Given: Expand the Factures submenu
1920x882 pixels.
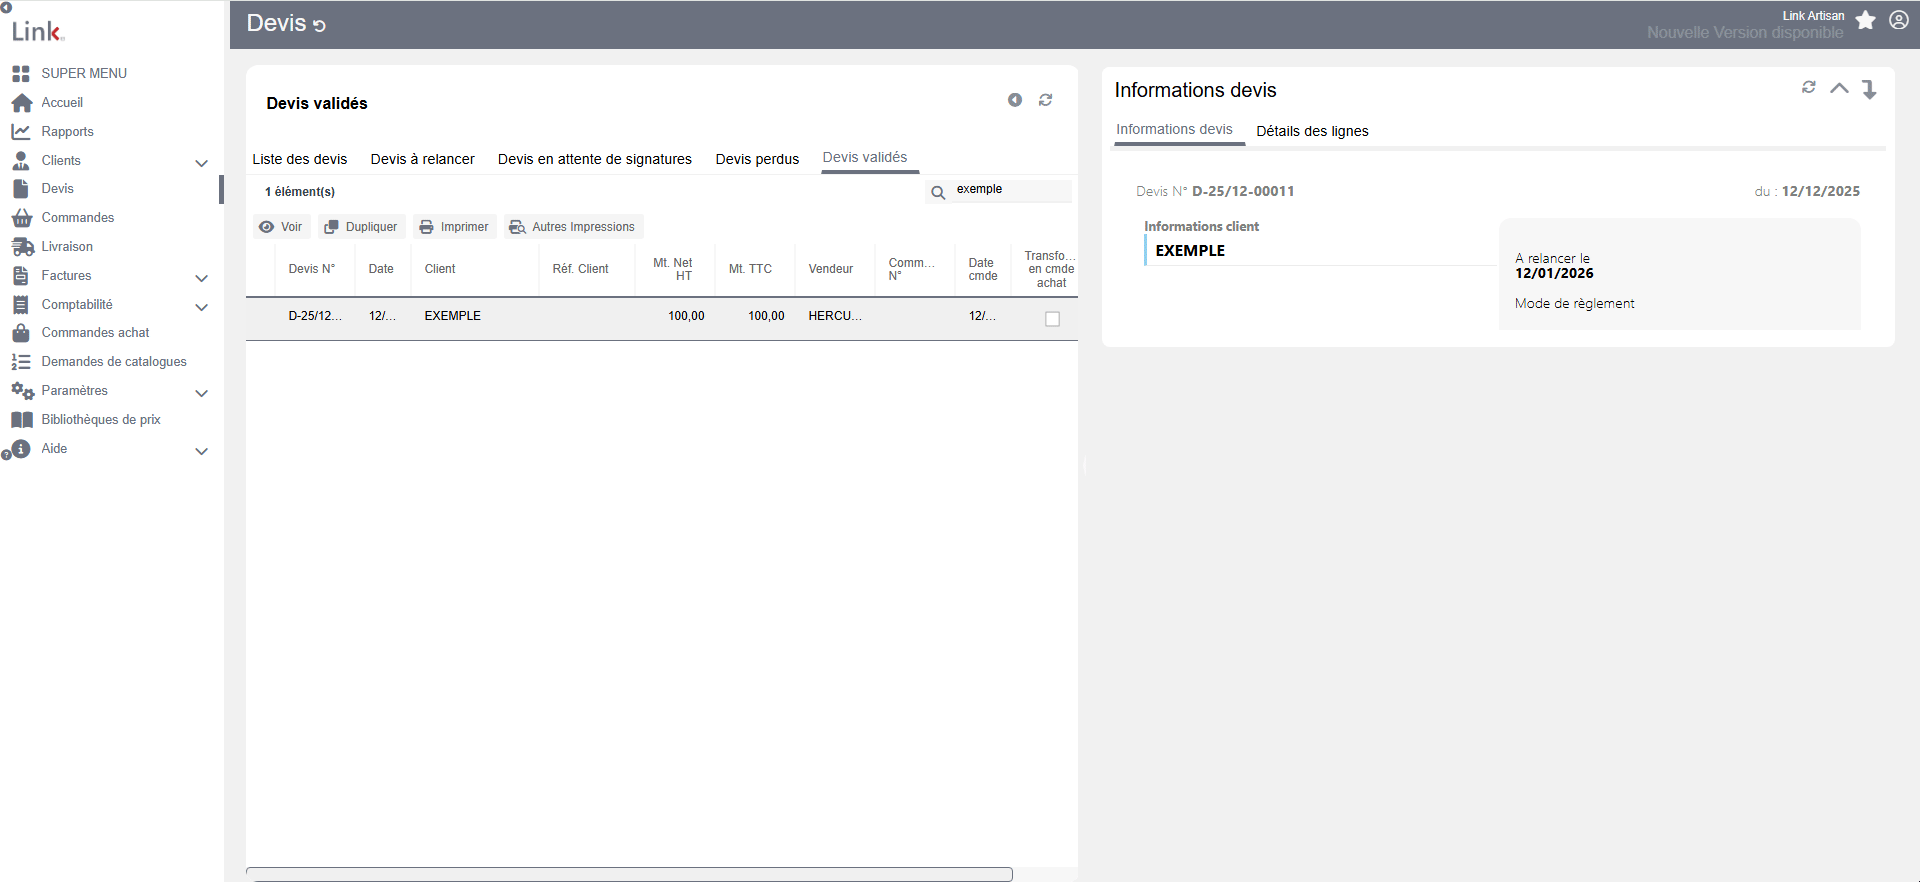Looking at the screenshot, I should 201,278.
